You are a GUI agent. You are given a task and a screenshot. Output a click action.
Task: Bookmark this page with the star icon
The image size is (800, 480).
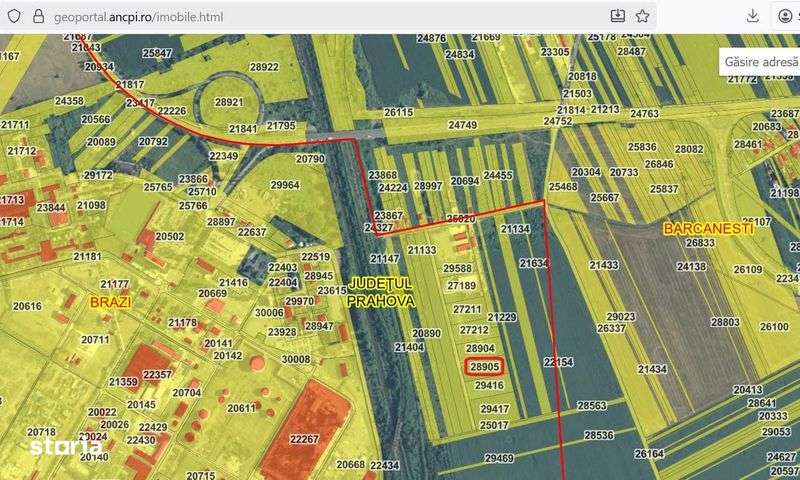tap(642, 16)
